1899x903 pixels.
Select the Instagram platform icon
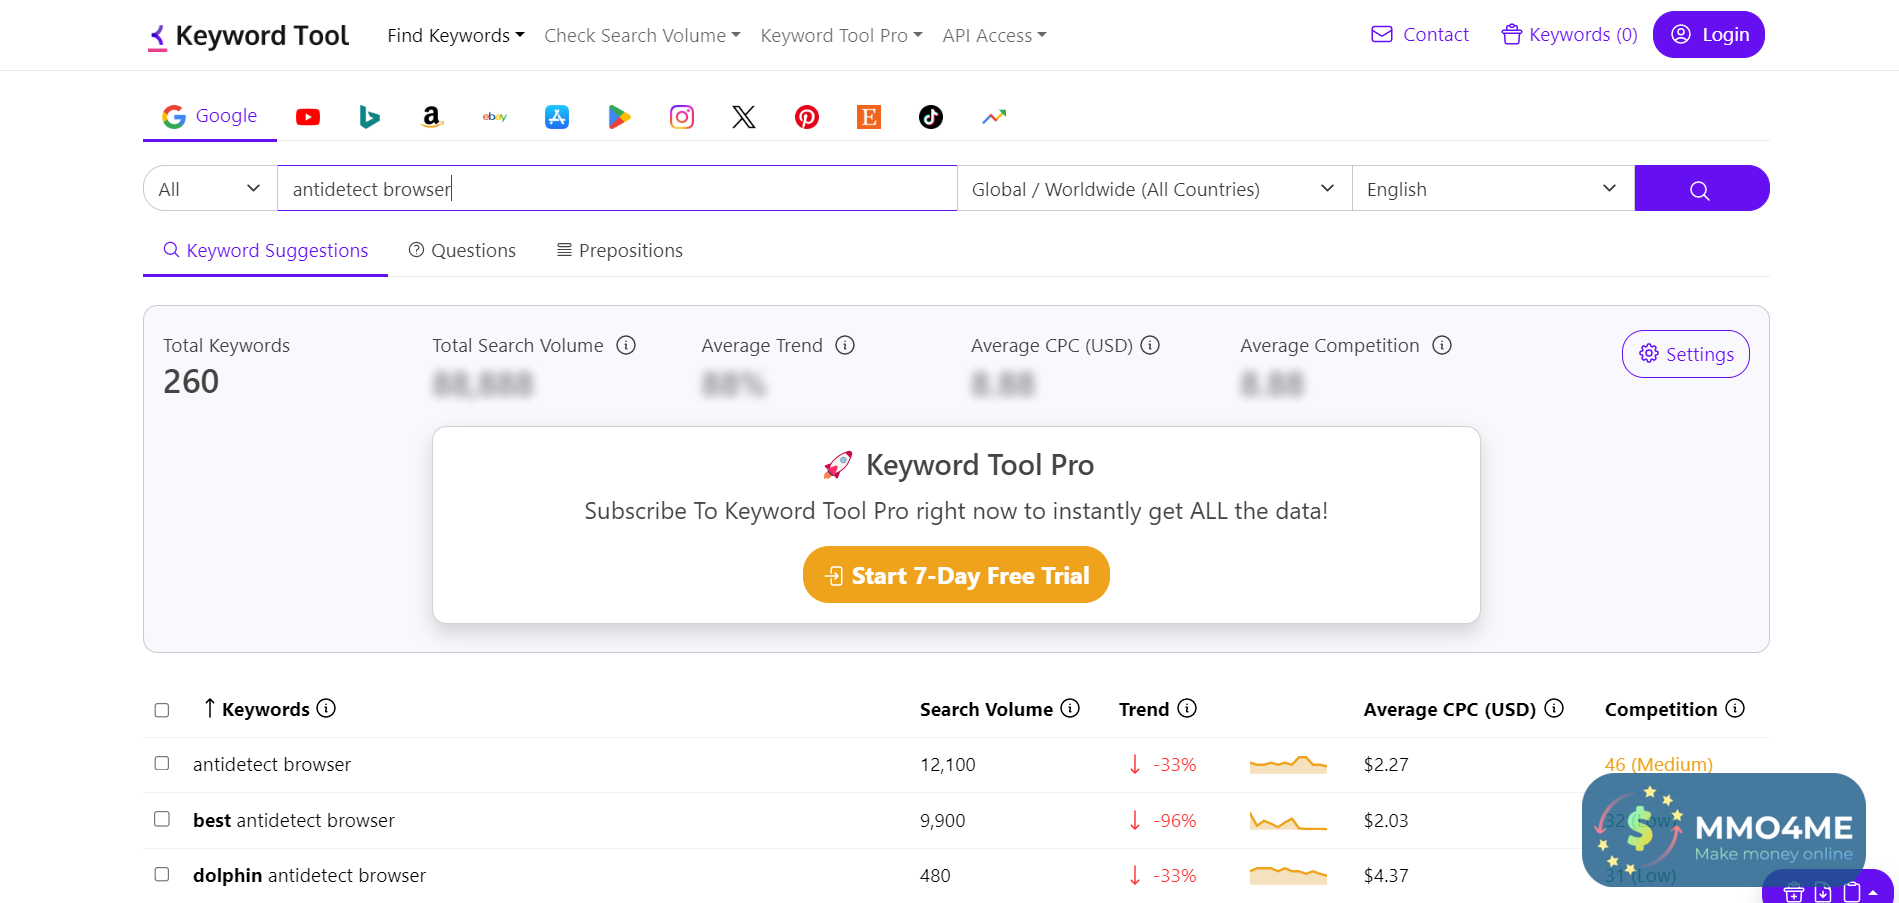[682, 117]
